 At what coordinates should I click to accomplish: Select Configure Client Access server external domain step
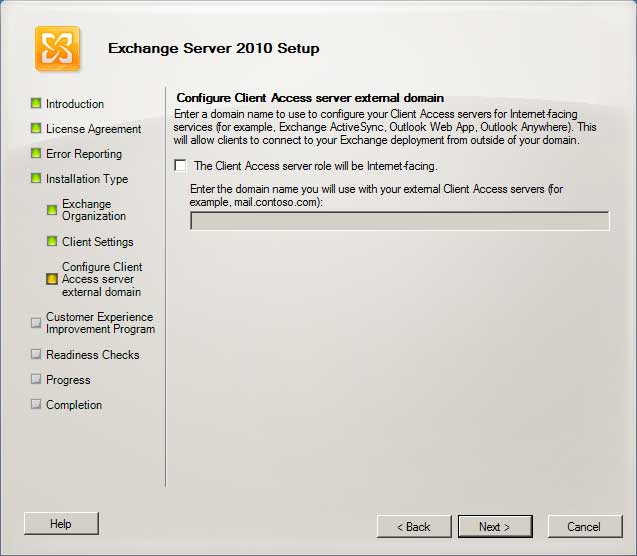tap(102, 280)
